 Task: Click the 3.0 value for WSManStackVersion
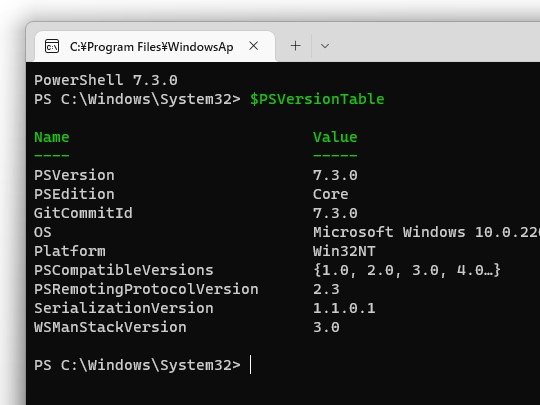click(326, 327)
